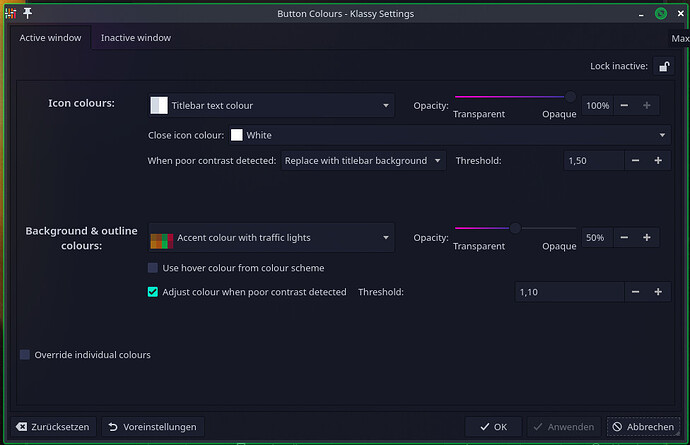
Task: Click the background opacity slider handle
Action: pos(515,228)
